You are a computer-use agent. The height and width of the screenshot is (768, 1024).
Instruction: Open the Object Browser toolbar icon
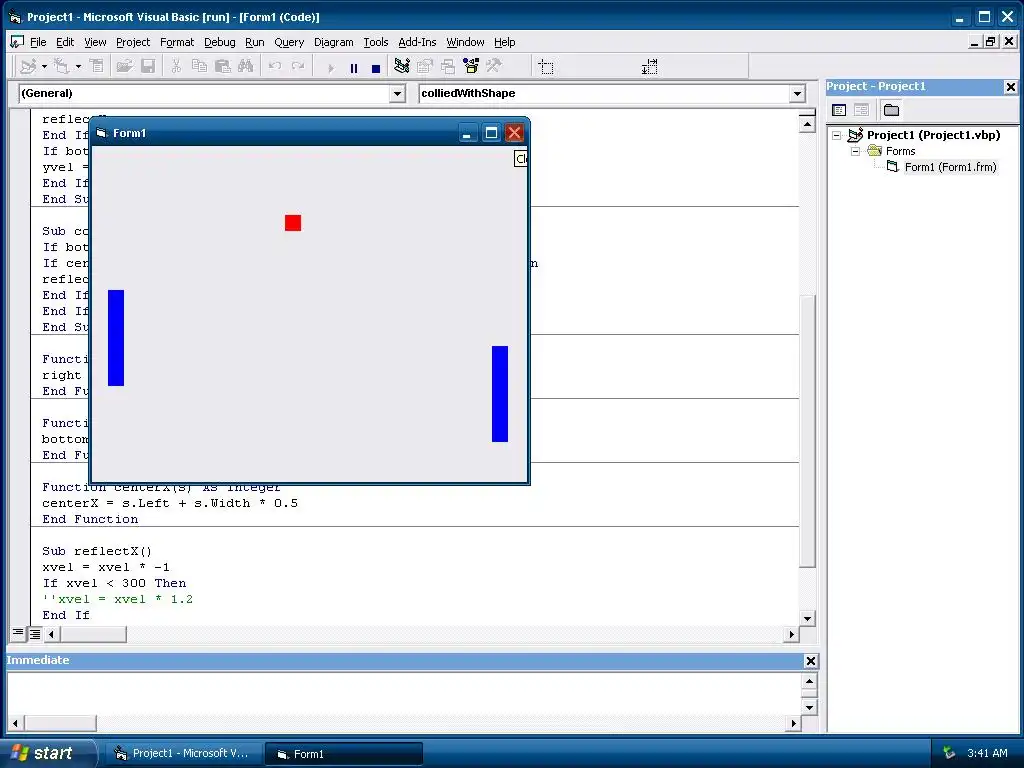pos(471,66)
